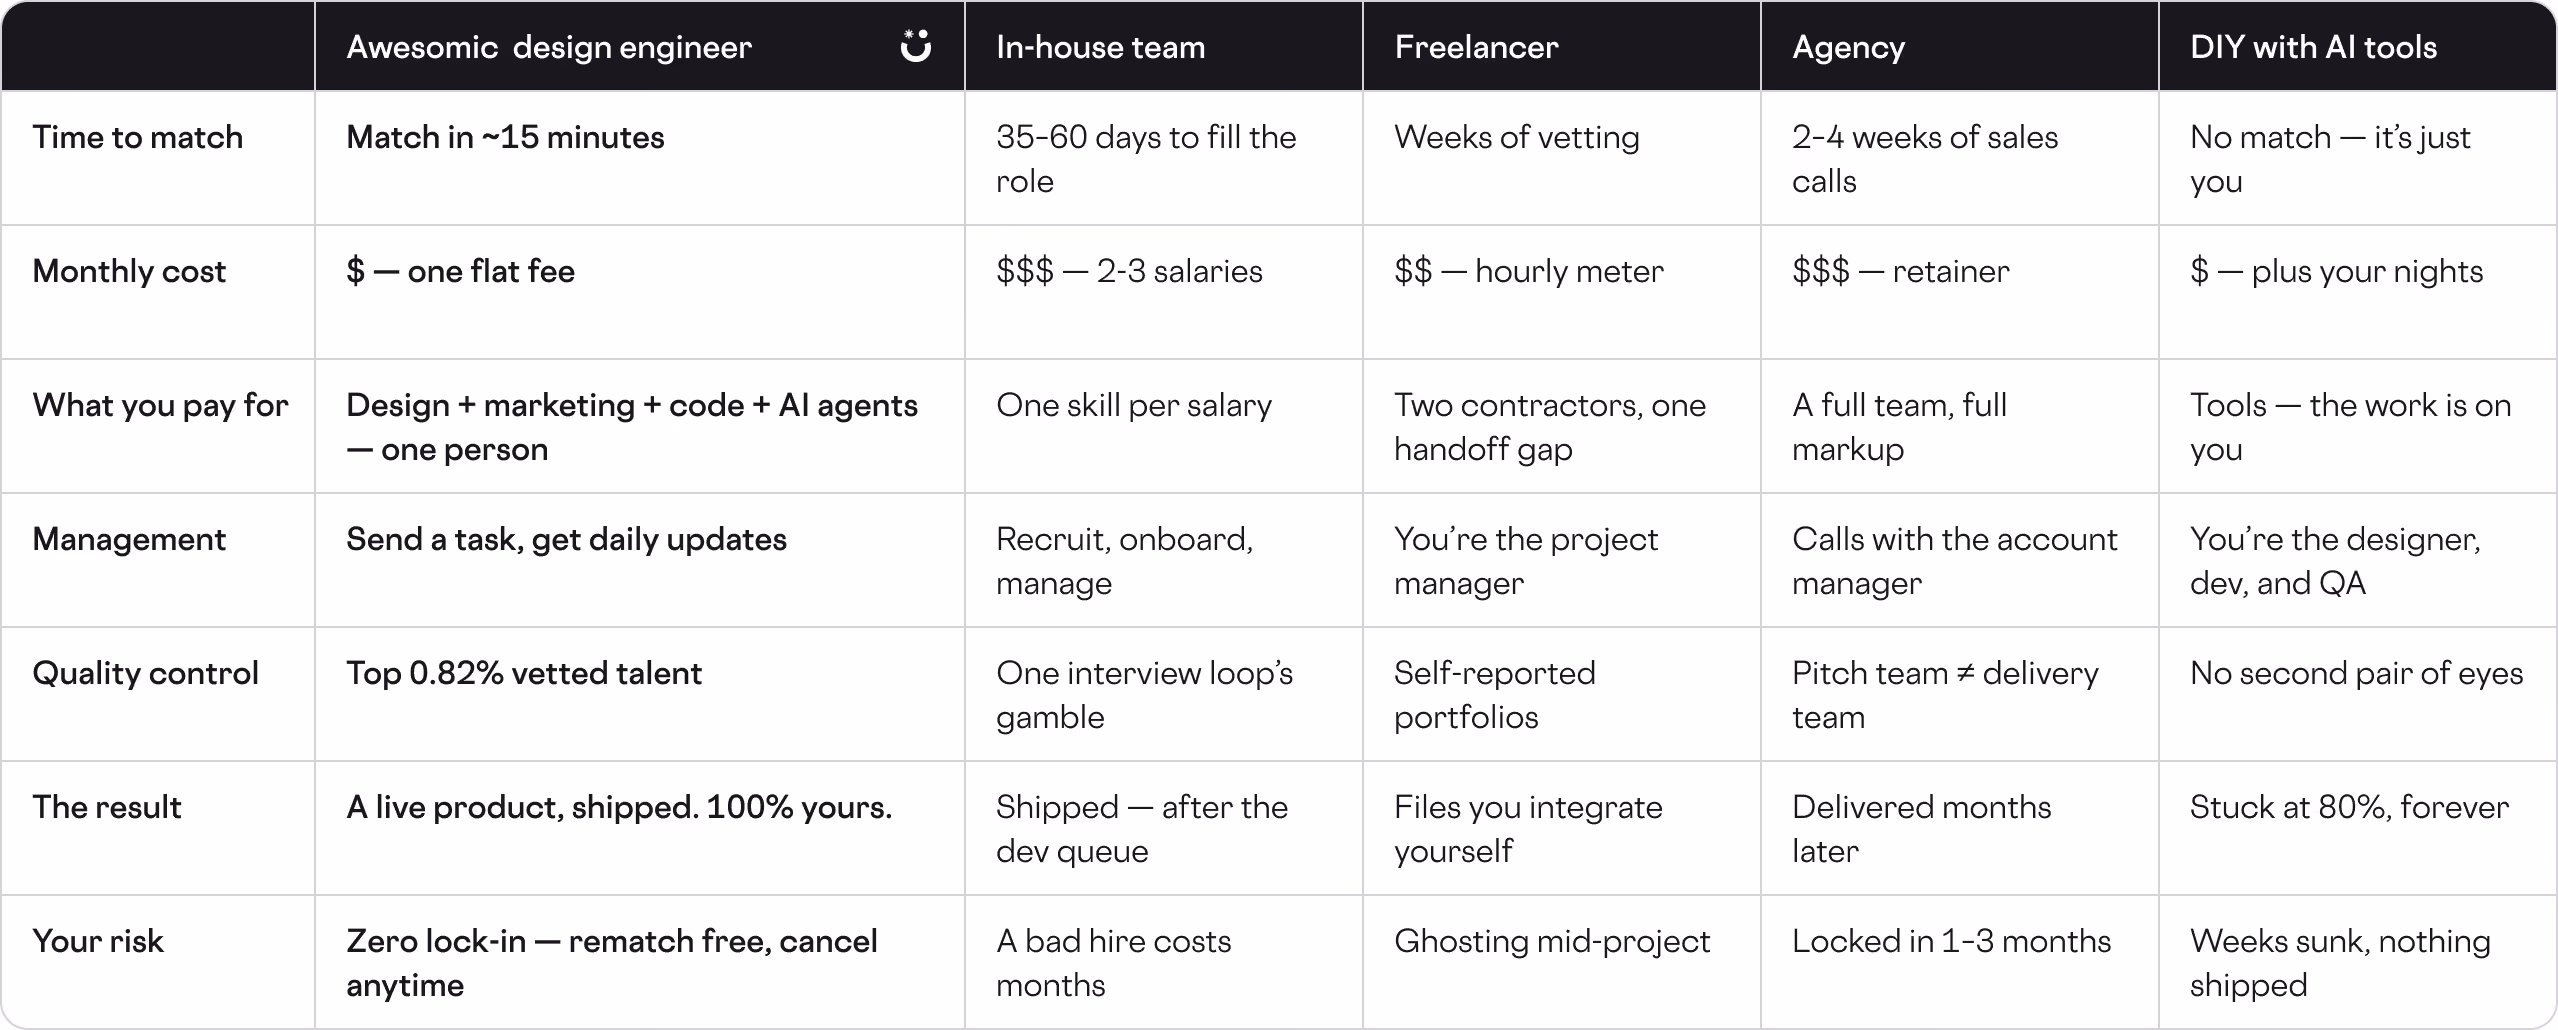Click the Management row label
This screenshot has width=2558, height=1030.
pos(129,539)
